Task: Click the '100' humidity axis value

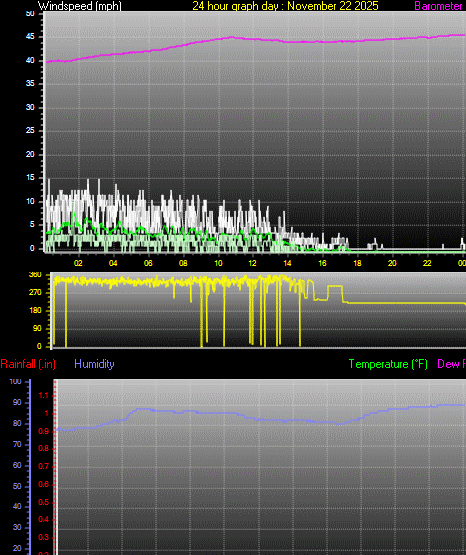Action: pos(16,382)
